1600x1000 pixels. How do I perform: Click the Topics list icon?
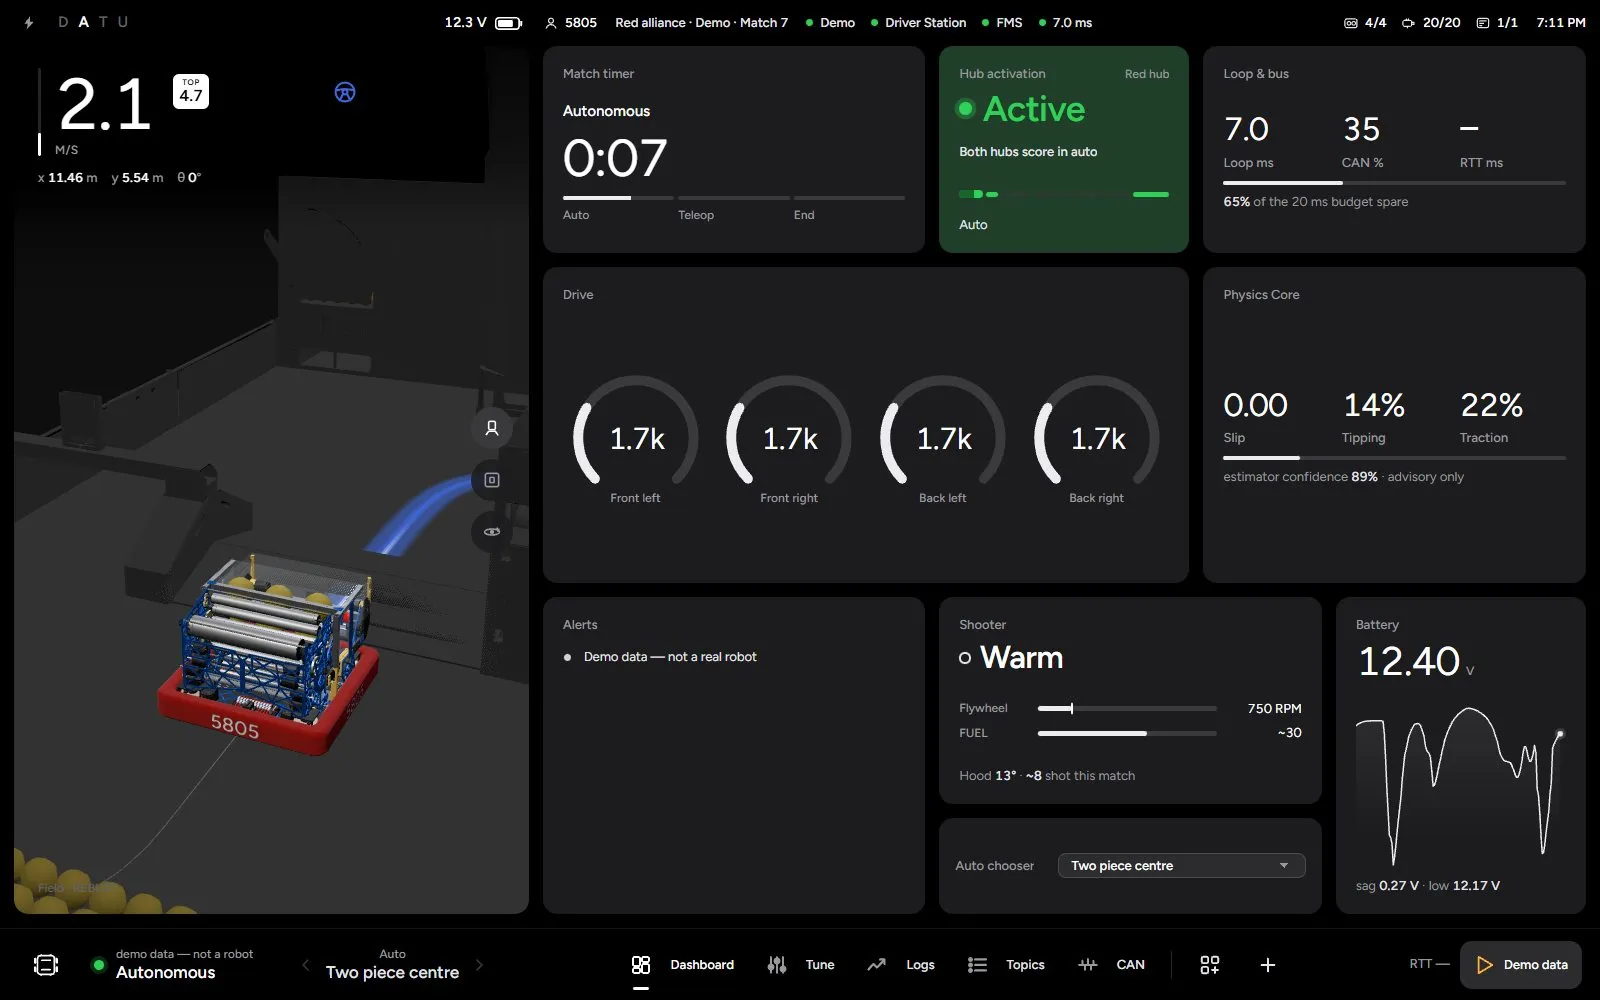[977, 965]
